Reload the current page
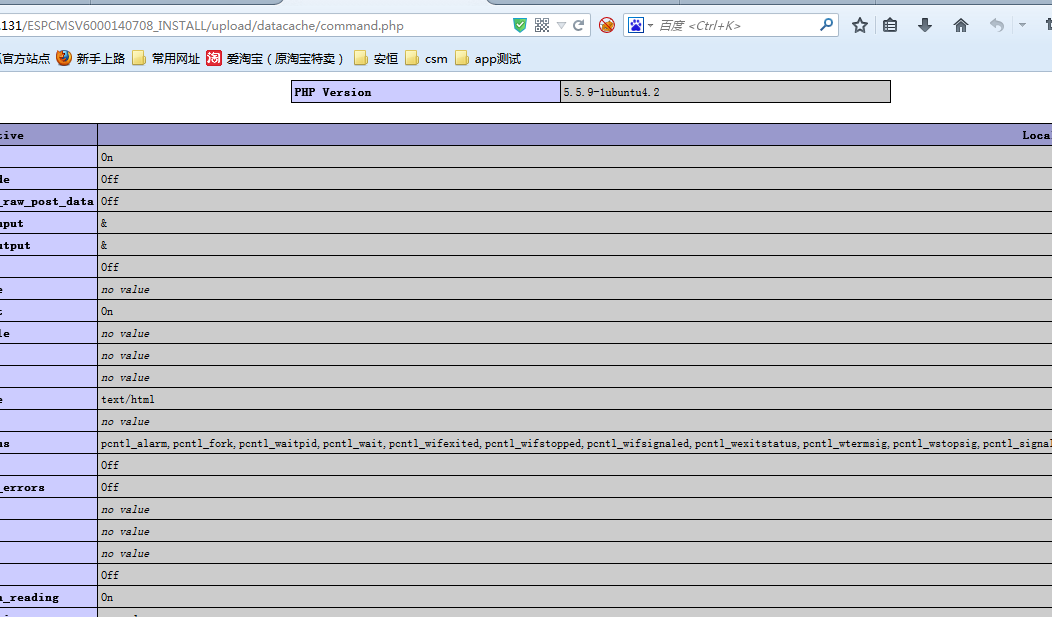The width and height of the screenshot is (1052, 617). coord(578,25)
